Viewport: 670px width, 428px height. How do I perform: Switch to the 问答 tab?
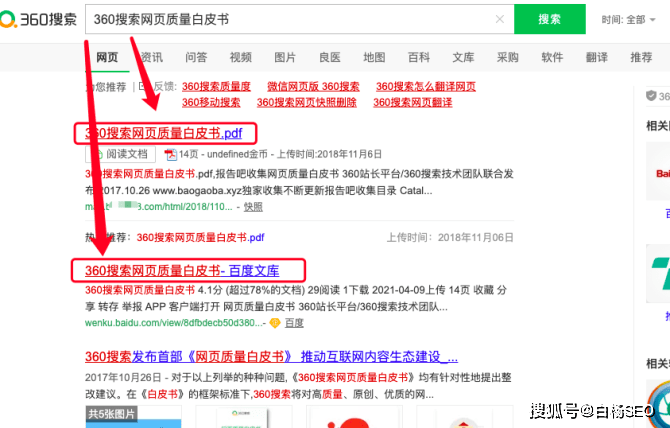196,57
